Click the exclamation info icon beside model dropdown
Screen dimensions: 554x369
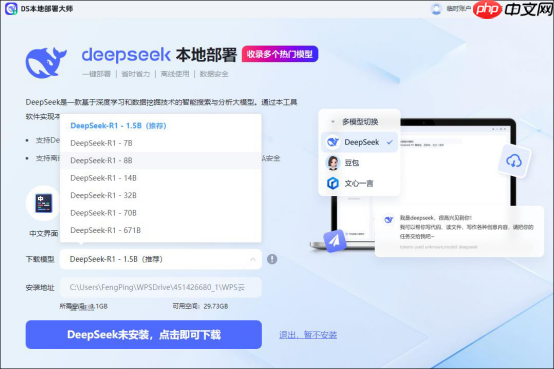(x=272, y=259)
